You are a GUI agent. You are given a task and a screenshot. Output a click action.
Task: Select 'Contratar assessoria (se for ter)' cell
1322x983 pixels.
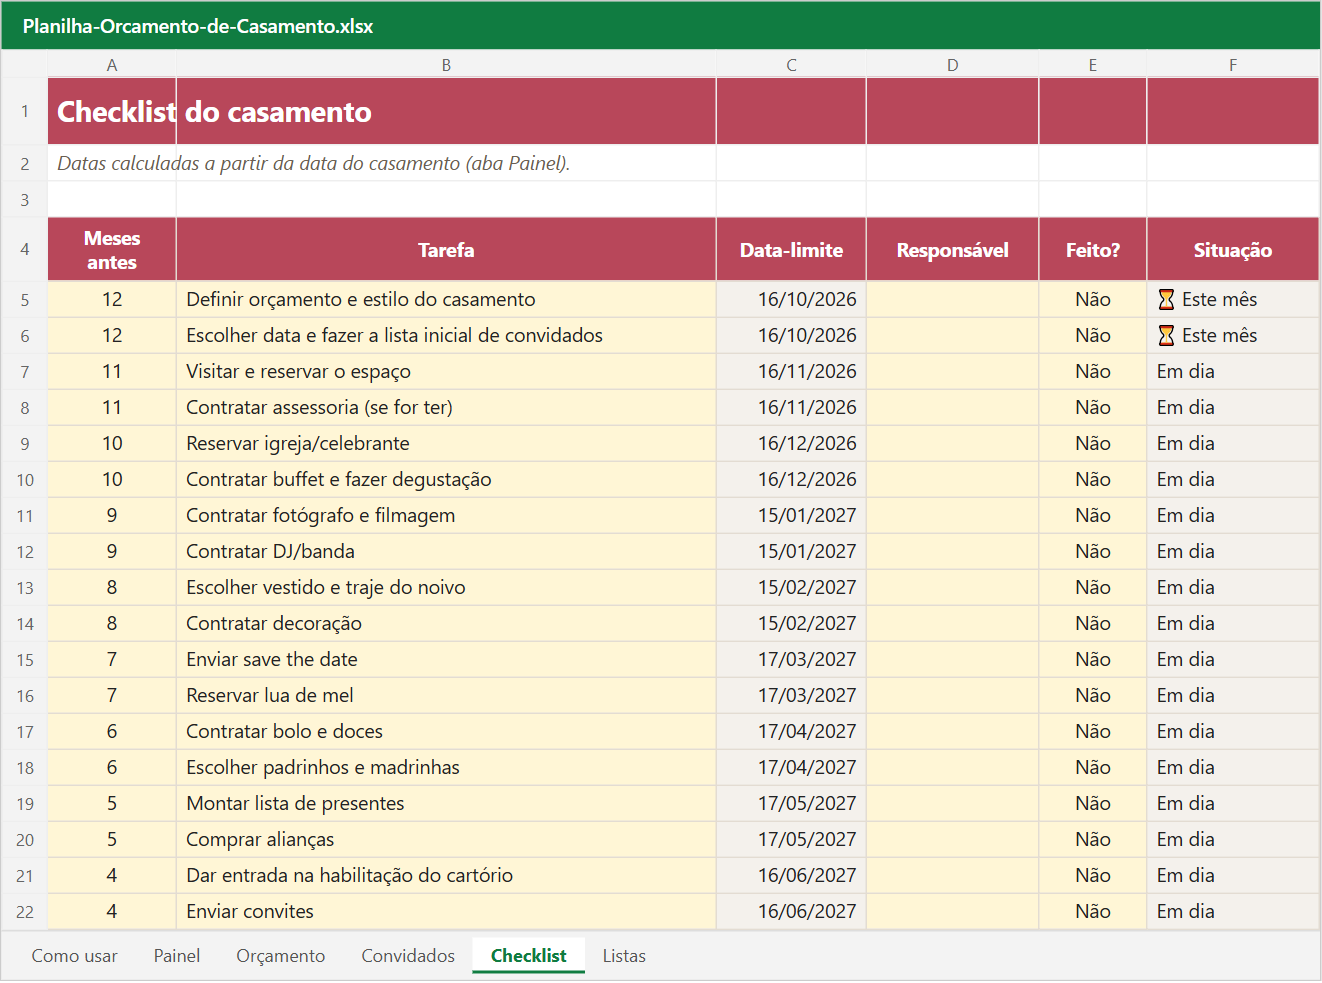[x=446, y=408]
